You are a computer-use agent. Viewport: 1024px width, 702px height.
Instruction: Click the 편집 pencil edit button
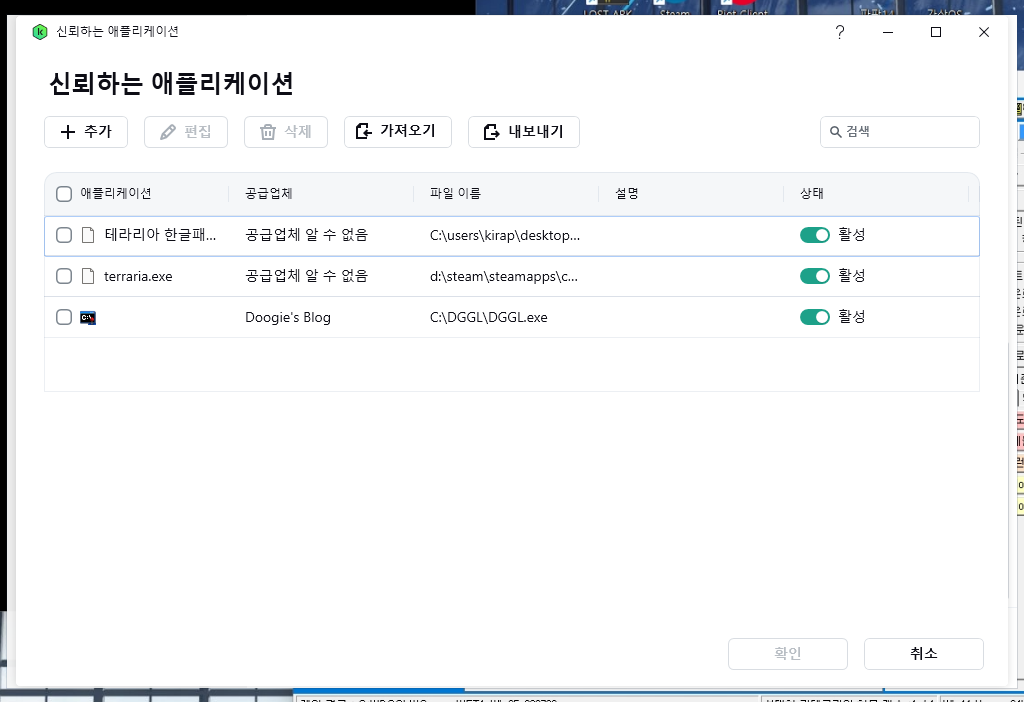tap(185, 132)
